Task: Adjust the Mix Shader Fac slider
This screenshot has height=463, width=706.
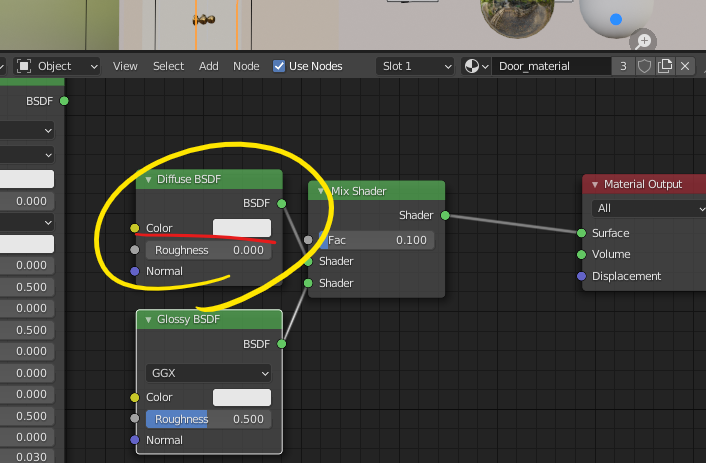Action: pos(376,240)
